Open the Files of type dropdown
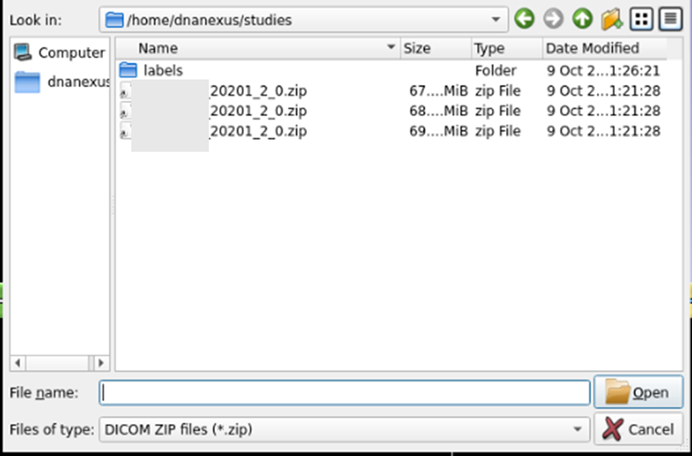 point(576,429)
